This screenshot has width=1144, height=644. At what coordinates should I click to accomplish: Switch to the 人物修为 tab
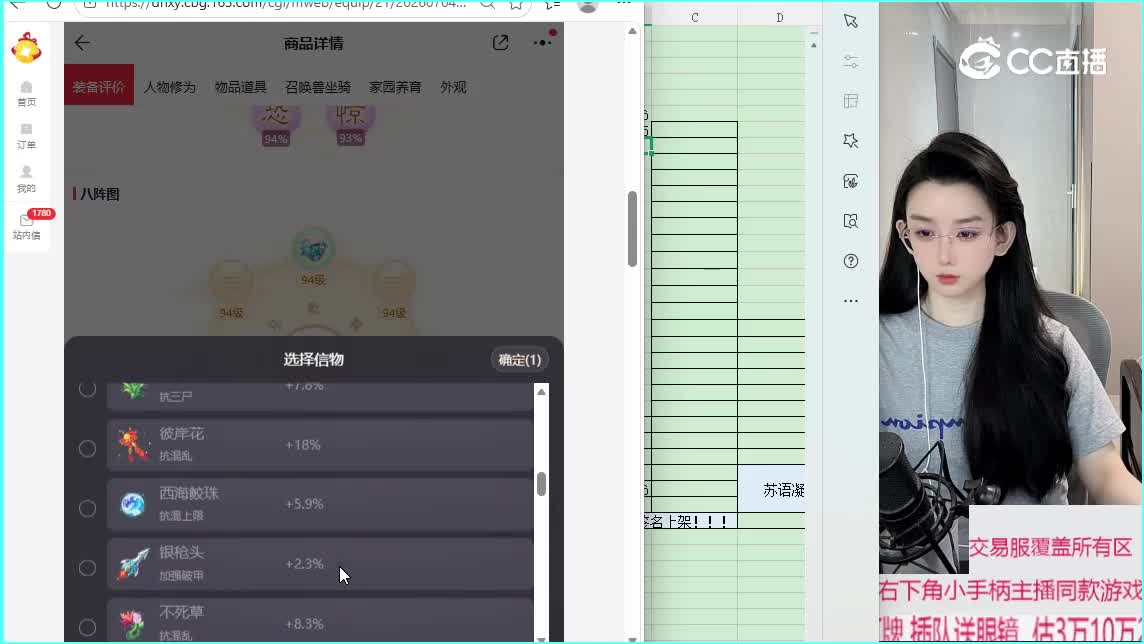pos(170,87)
